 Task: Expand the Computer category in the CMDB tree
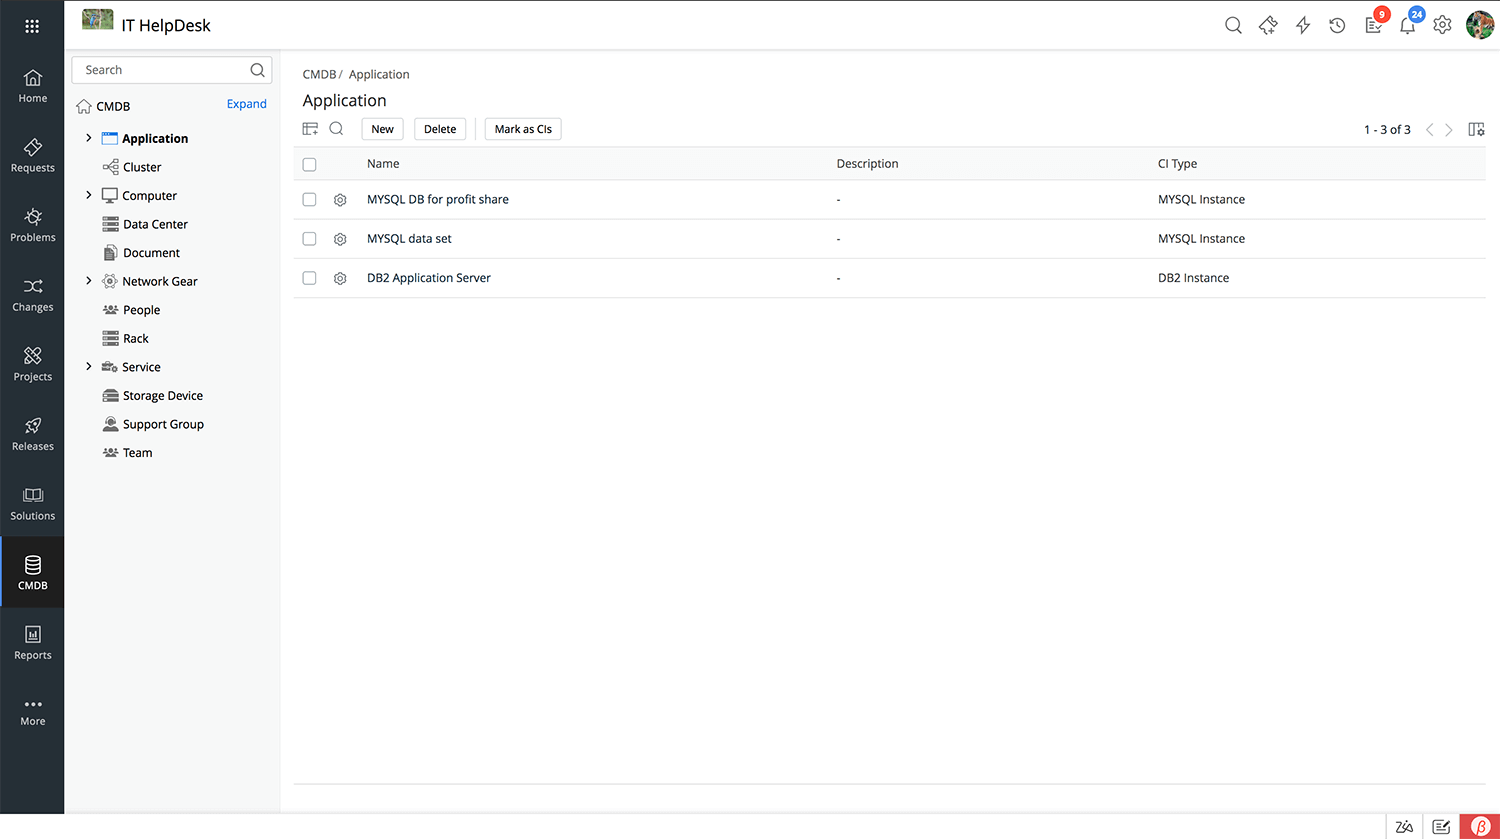tap(89, 195)
